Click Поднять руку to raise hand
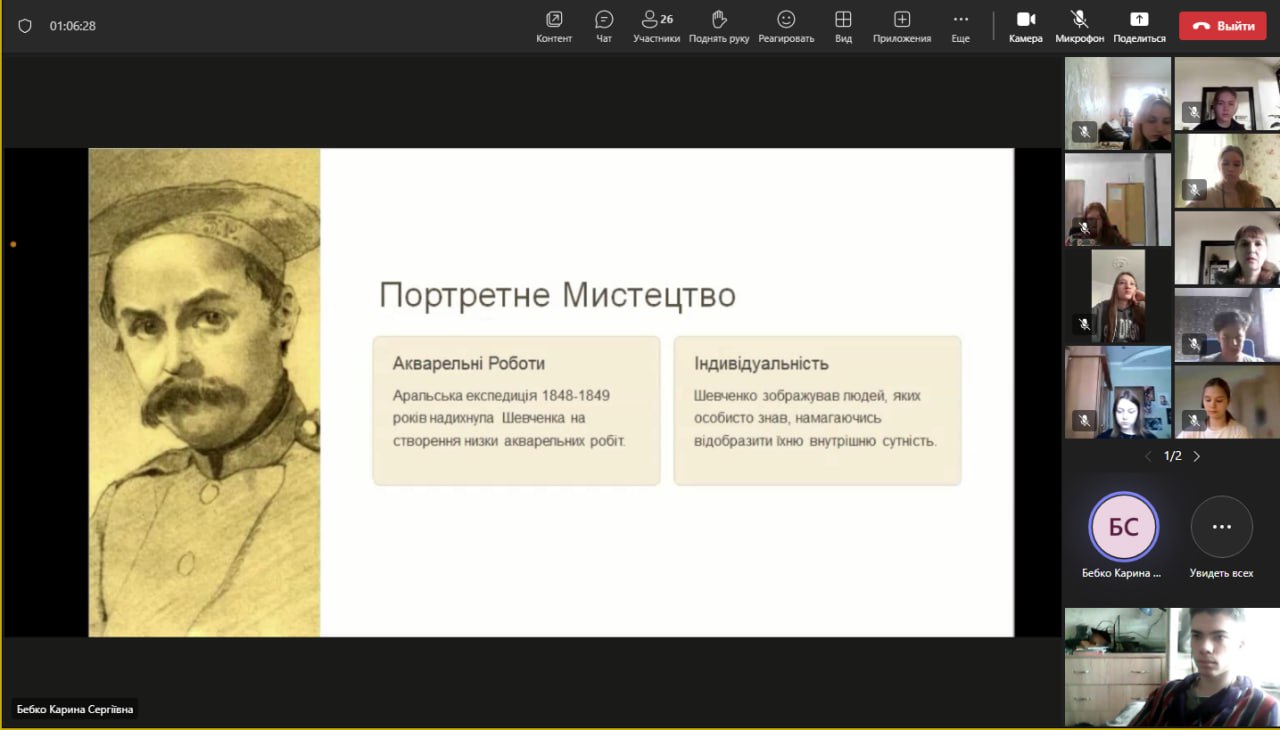Screen dimensions: 1280x730 [718, 26]
